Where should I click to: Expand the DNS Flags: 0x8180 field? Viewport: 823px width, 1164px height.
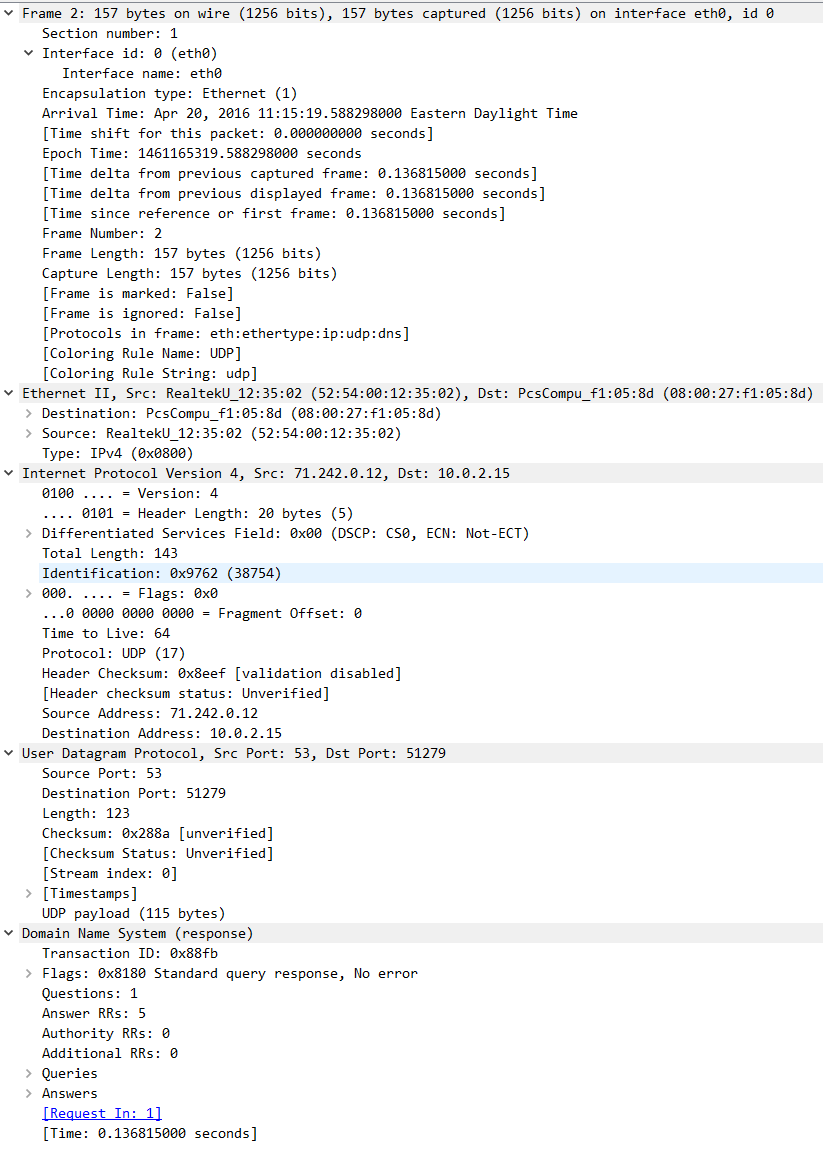[28, 973]
